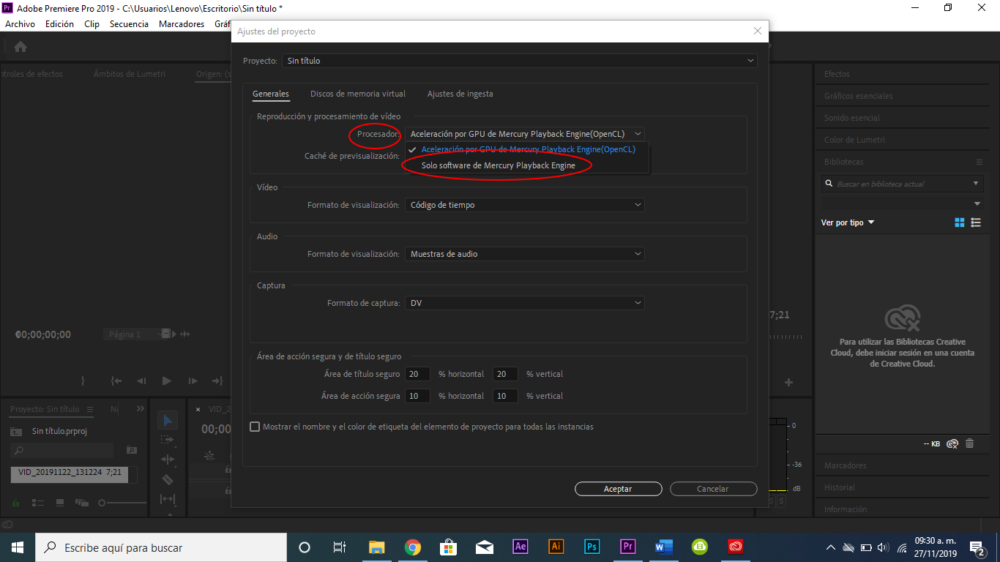Open the video Formato de visualización dropdown
The image size is (1000, 562).
[524, 205]
